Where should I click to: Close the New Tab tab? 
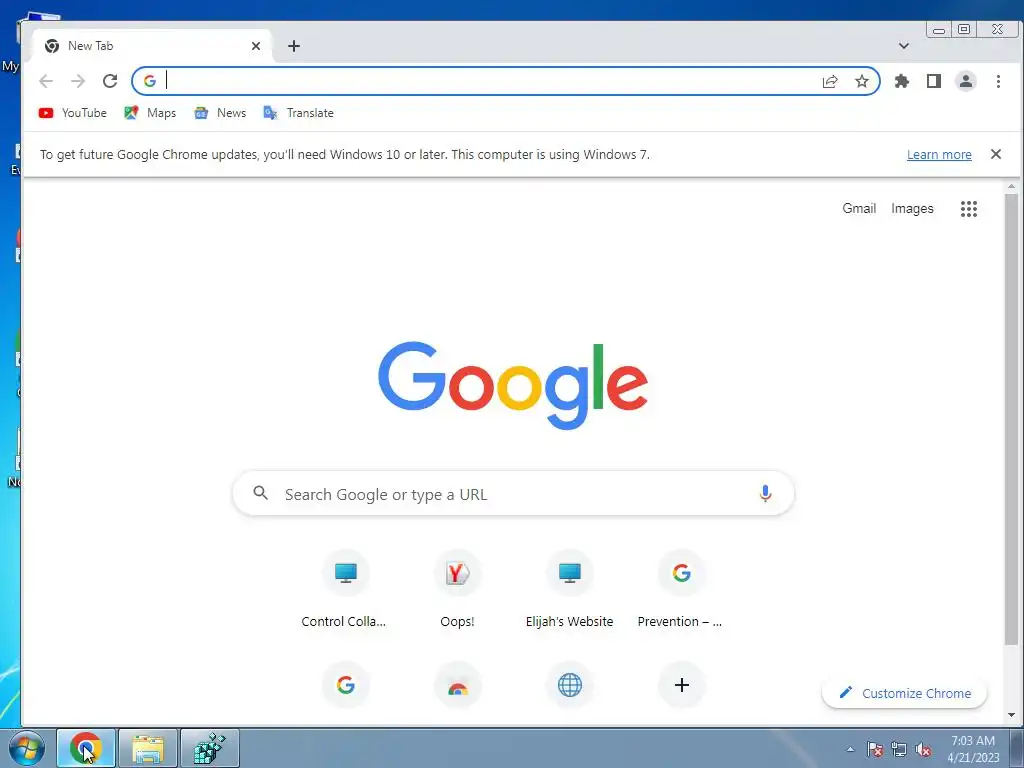[x=256, y=46]
